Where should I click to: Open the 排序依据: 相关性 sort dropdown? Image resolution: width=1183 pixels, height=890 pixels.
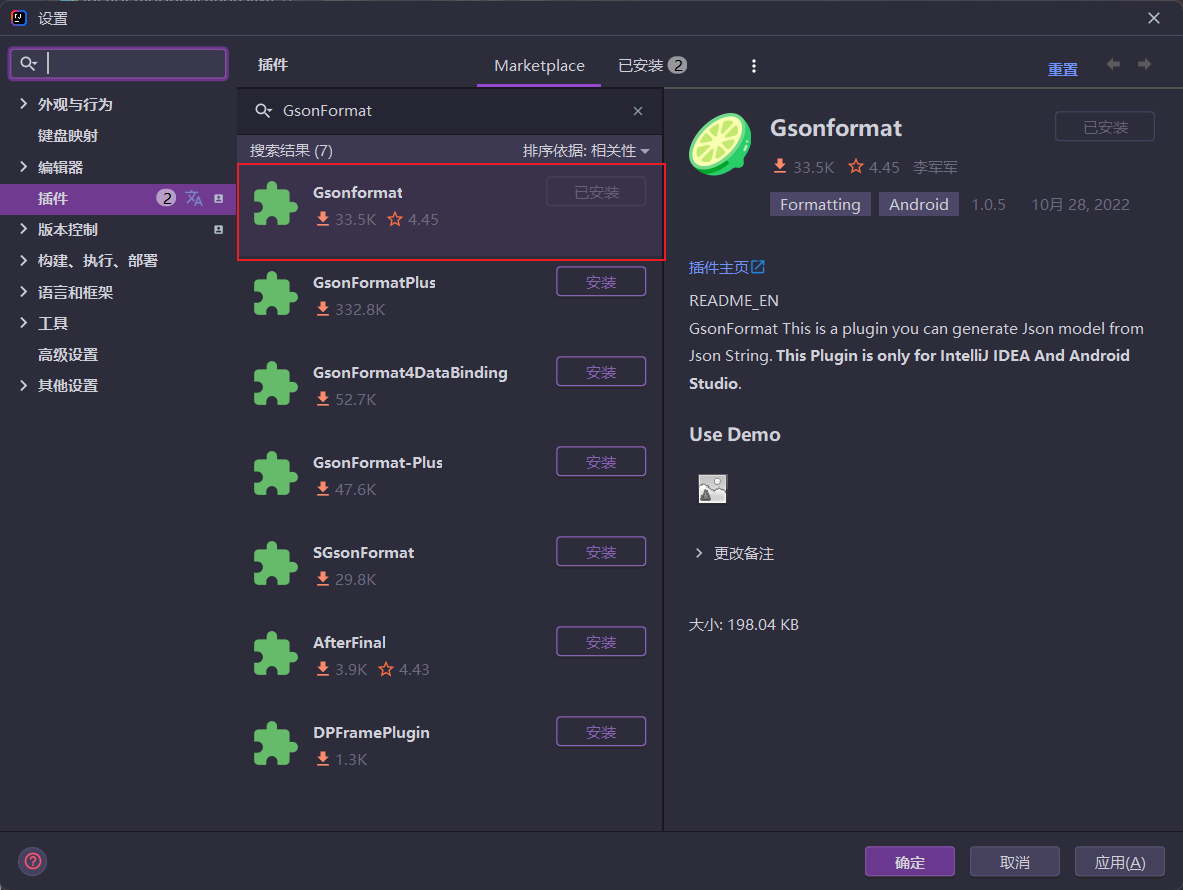tap(586, 151)
